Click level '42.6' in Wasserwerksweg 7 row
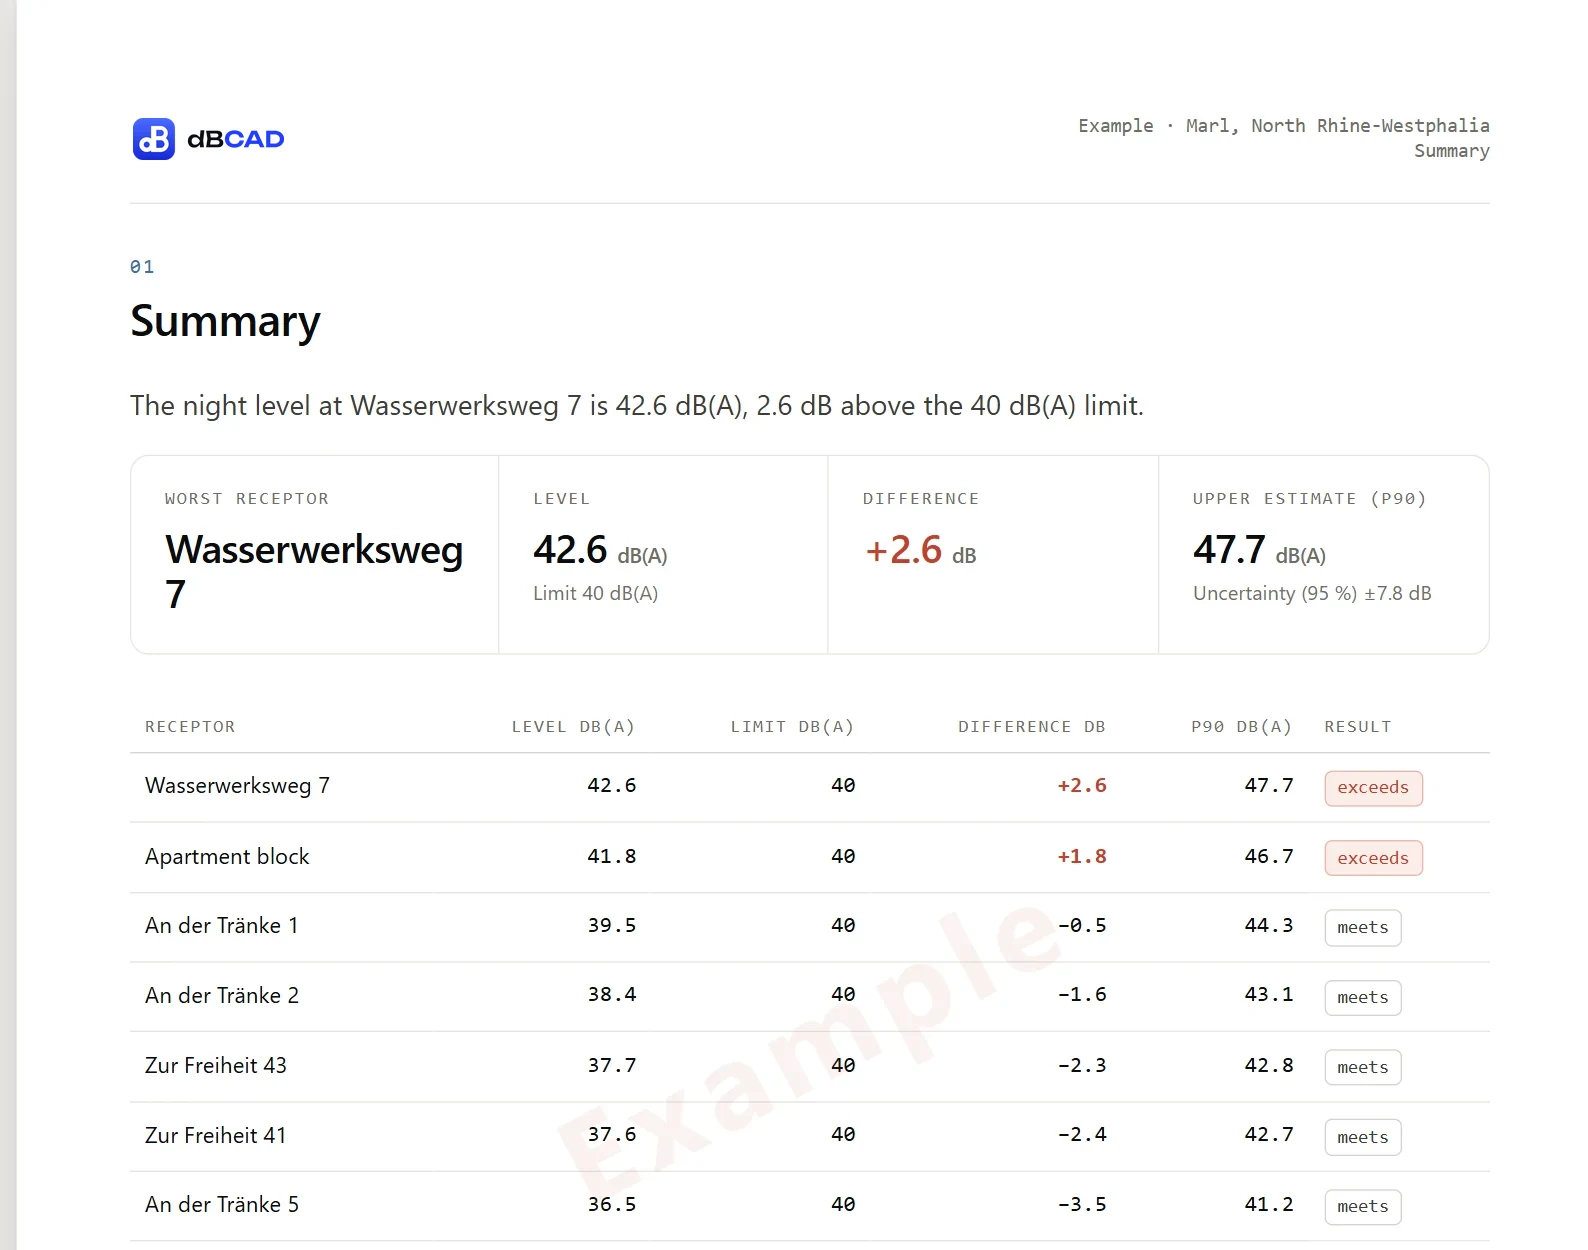Image resolution: width=1588 pixels, height=1250 pixels. tap(612, 786)
